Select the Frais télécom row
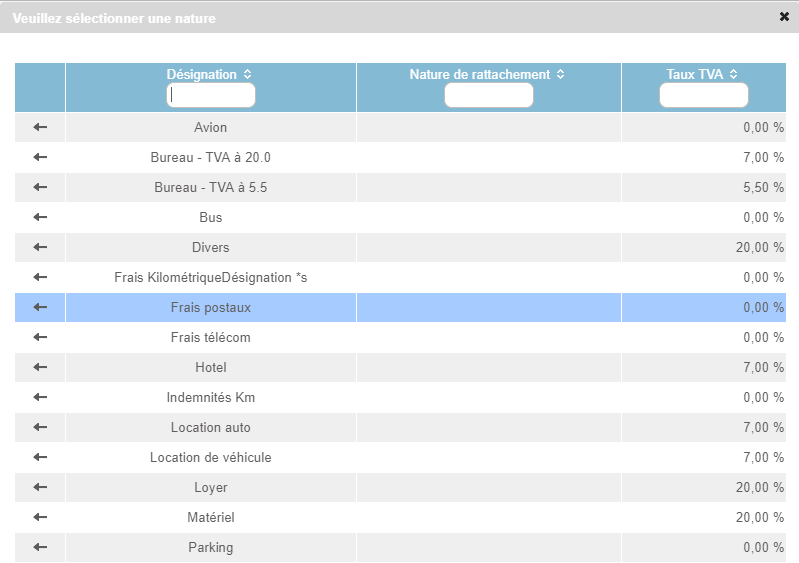This screenshot has width=799, height=563. point(211,337)
